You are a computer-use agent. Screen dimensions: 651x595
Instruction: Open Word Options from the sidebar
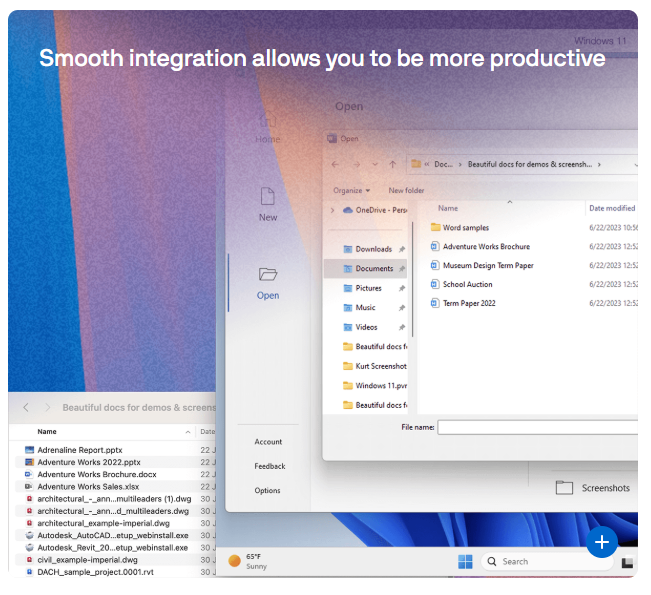267,490
